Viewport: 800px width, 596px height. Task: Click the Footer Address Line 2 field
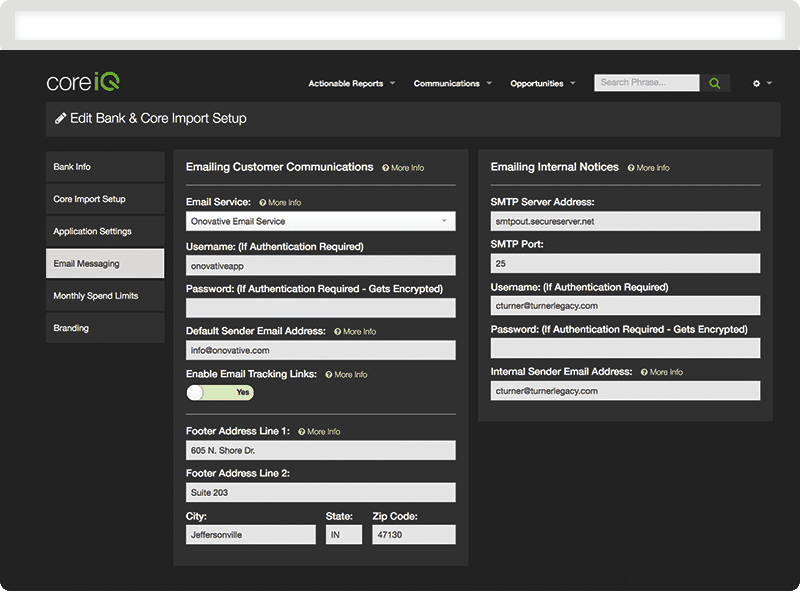[320, 492]
